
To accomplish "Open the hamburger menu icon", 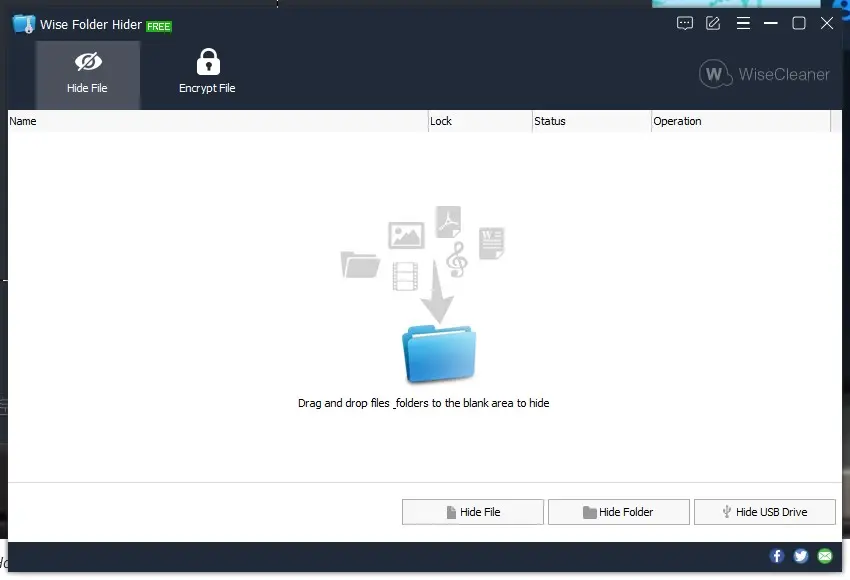I will pos(743,23).
